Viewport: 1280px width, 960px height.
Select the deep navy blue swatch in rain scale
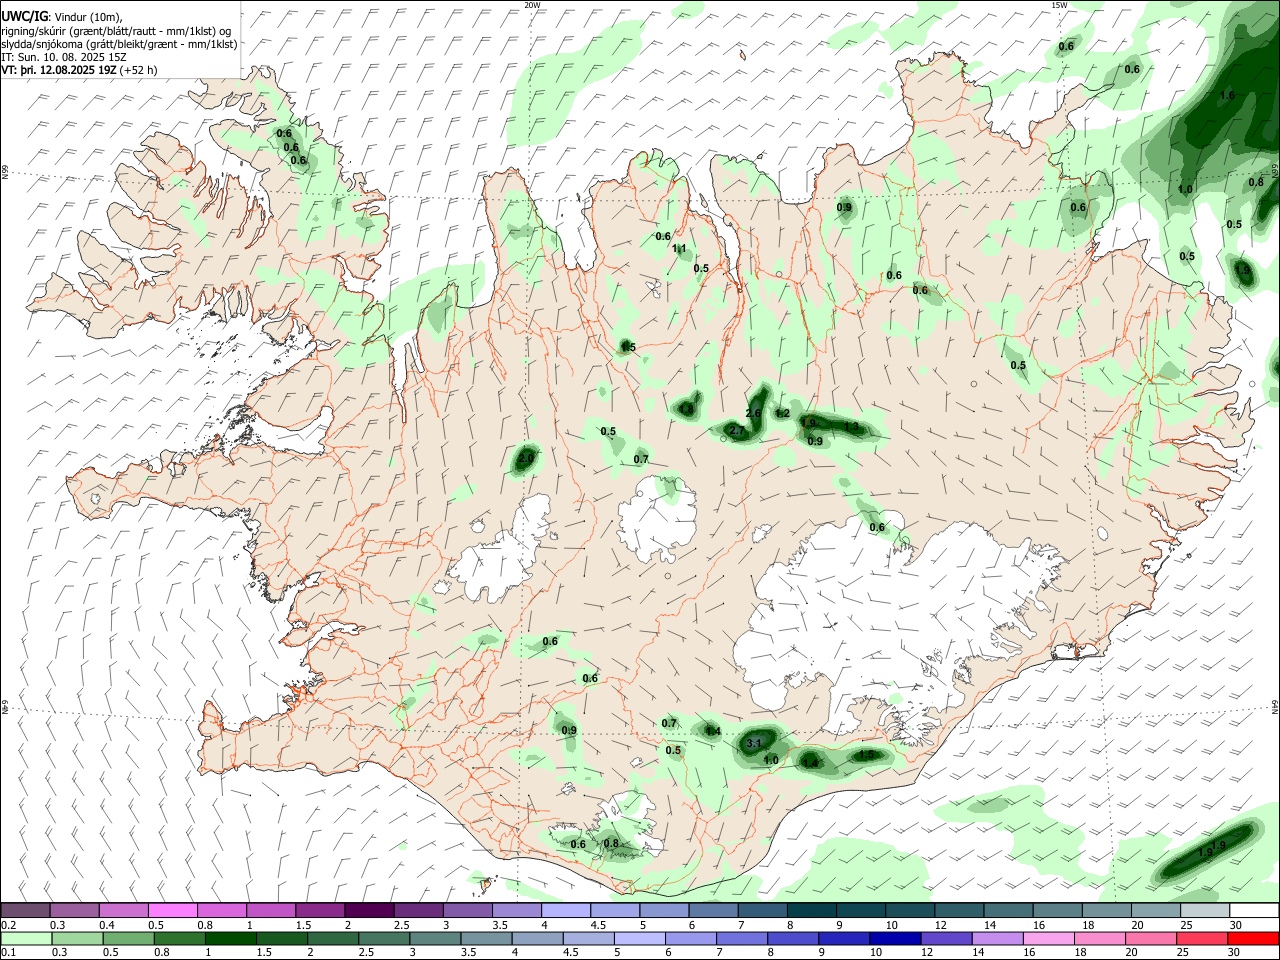(894, 938)
